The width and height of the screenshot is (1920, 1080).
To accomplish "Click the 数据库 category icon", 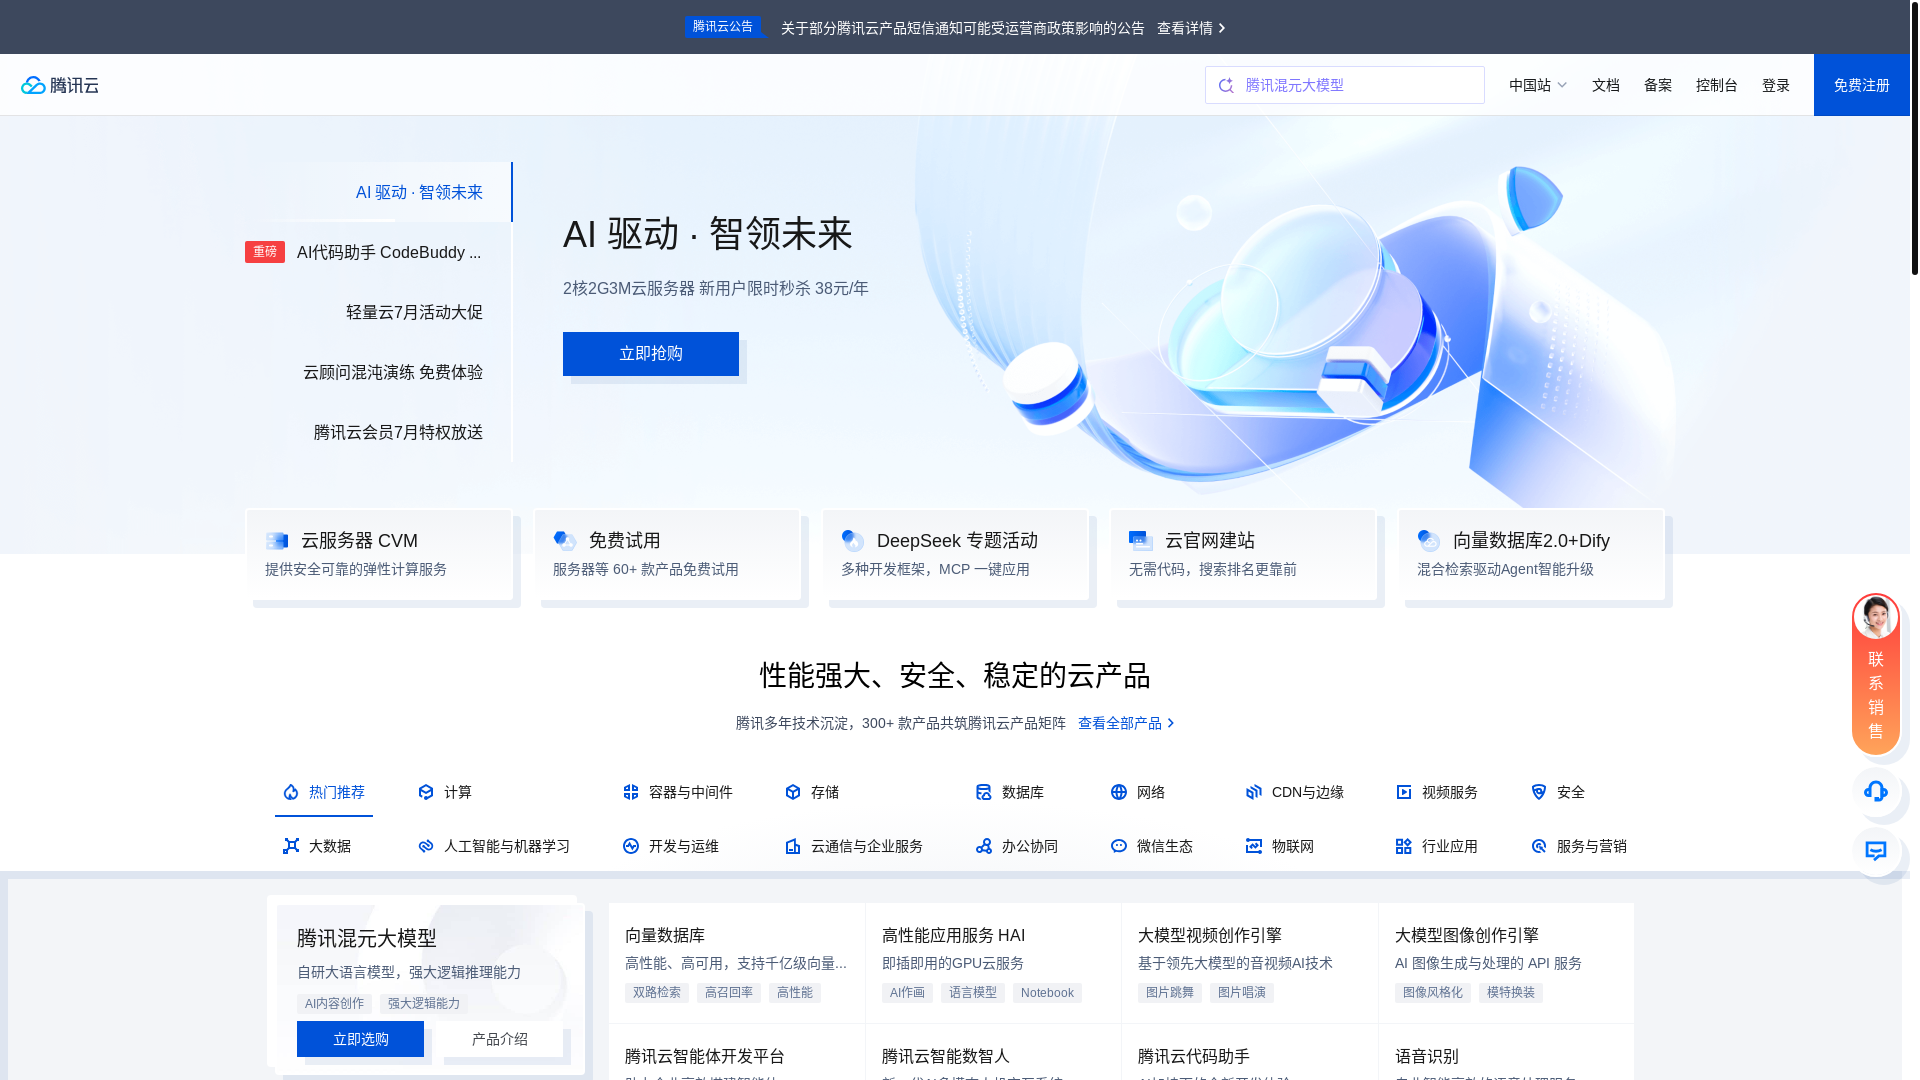I will click(984, 792).
